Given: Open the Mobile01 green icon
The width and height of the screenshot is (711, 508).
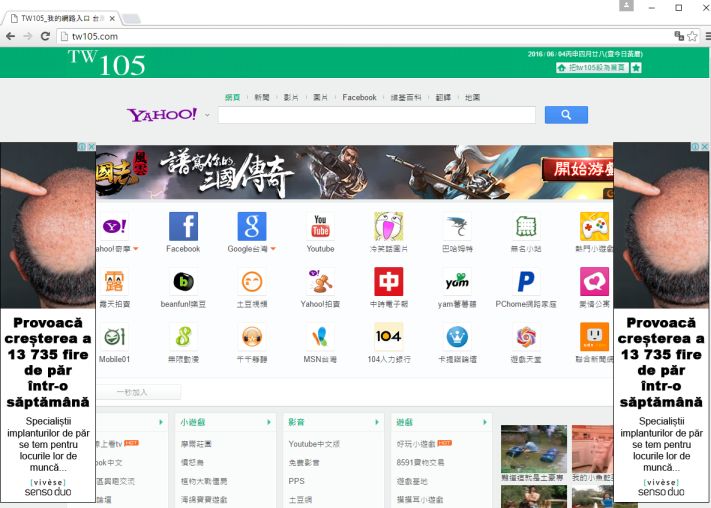Looking at the screenshot, I should pyautogui.click(x=114, y=337).
